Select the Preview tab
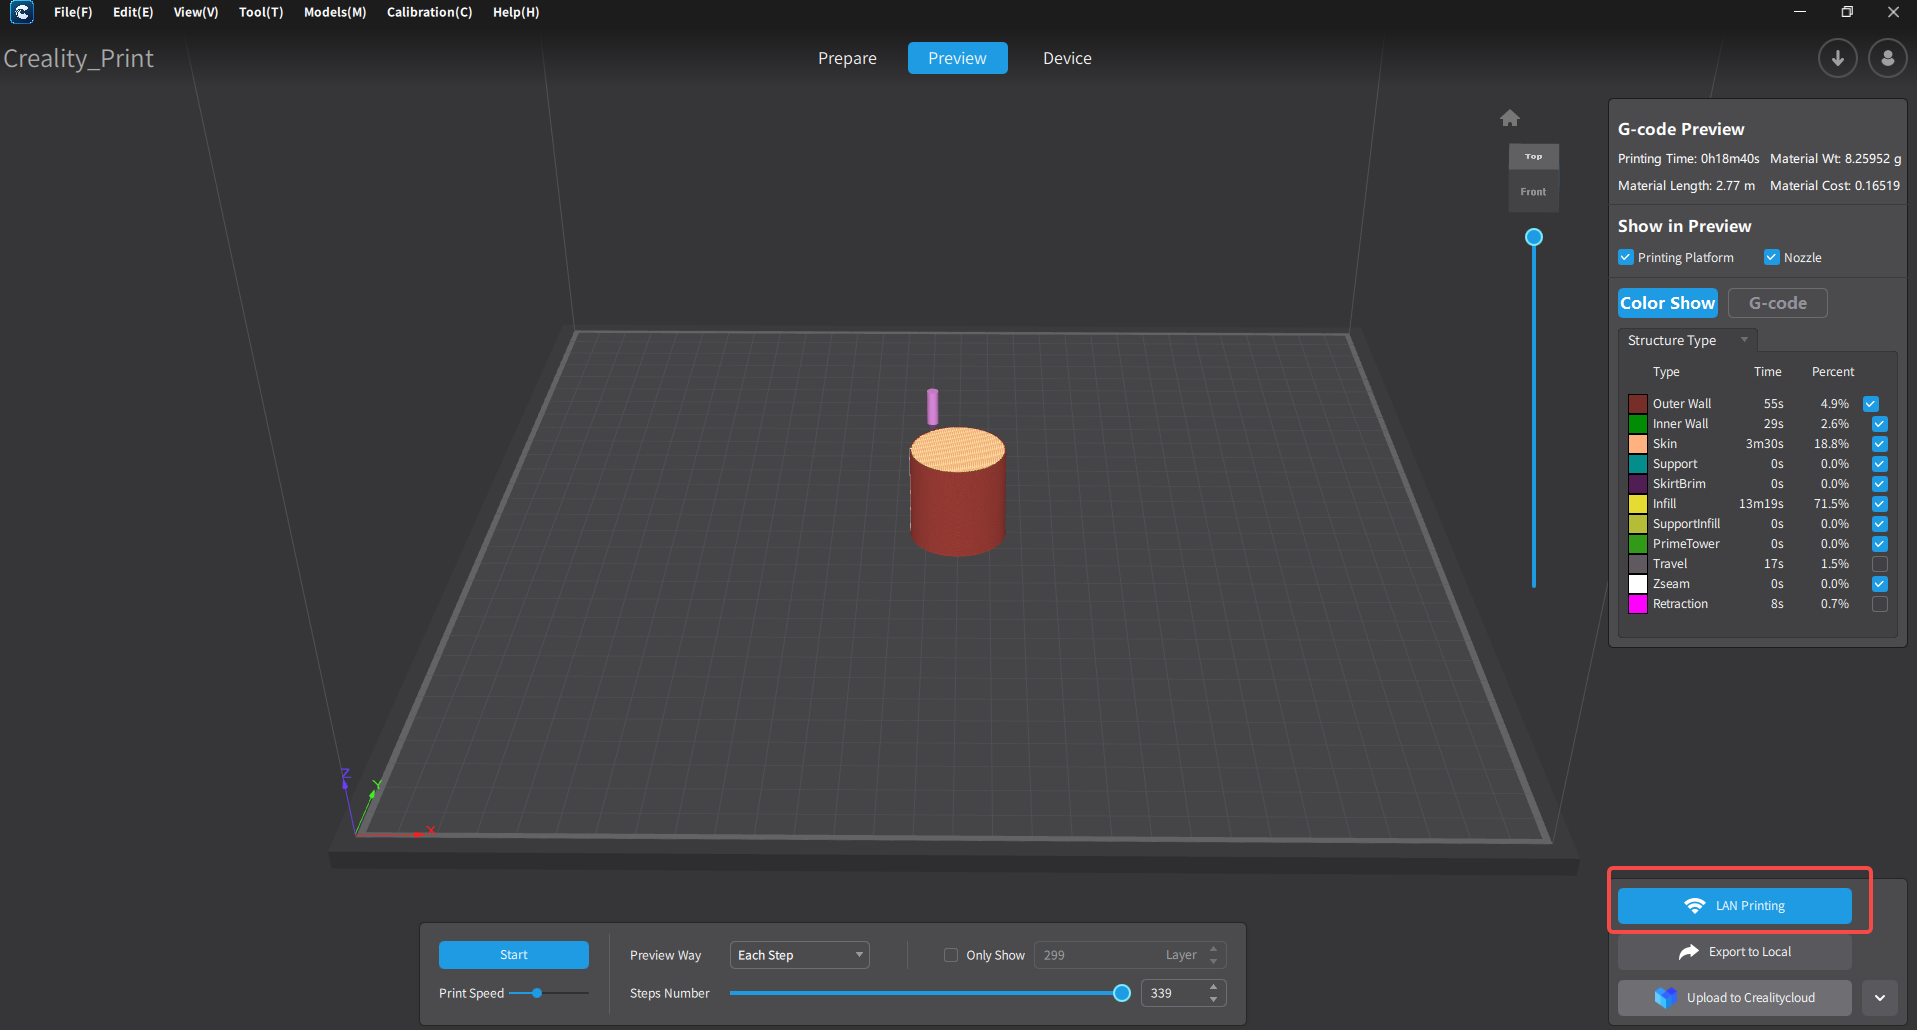This screenshot has width=1917, height=1030. tap(957, 58)
